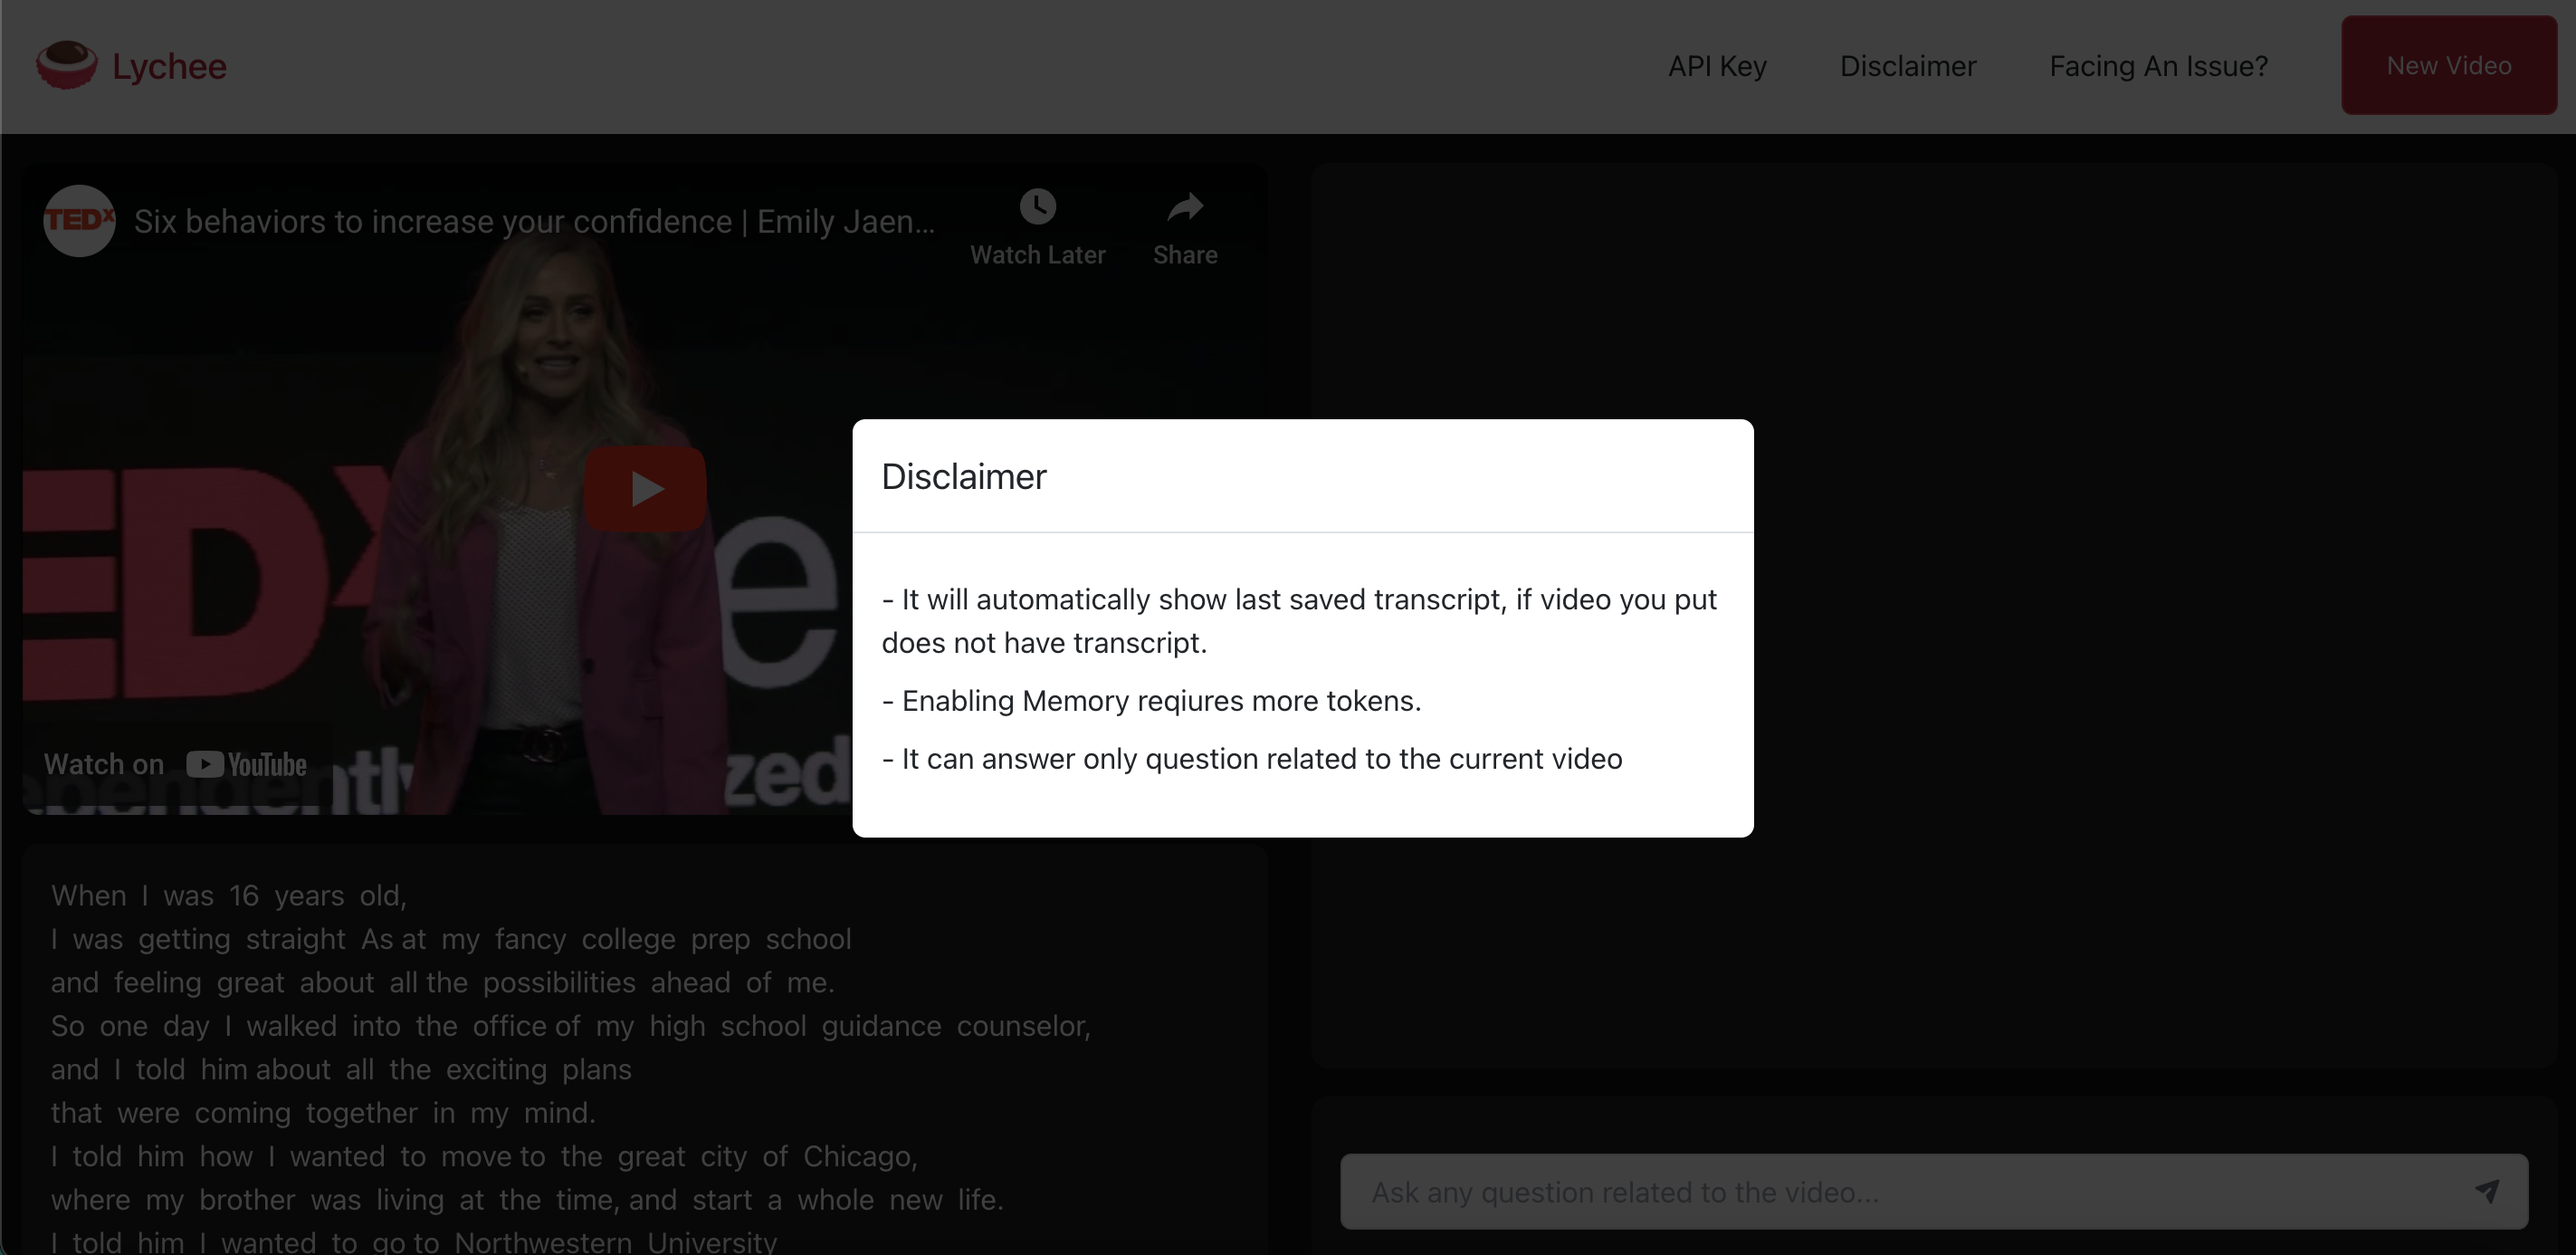This screenshot has width=2576, height=1255.
Task: Focus the 'Ask any question' input field
Action: [x=1934, y=1192]
